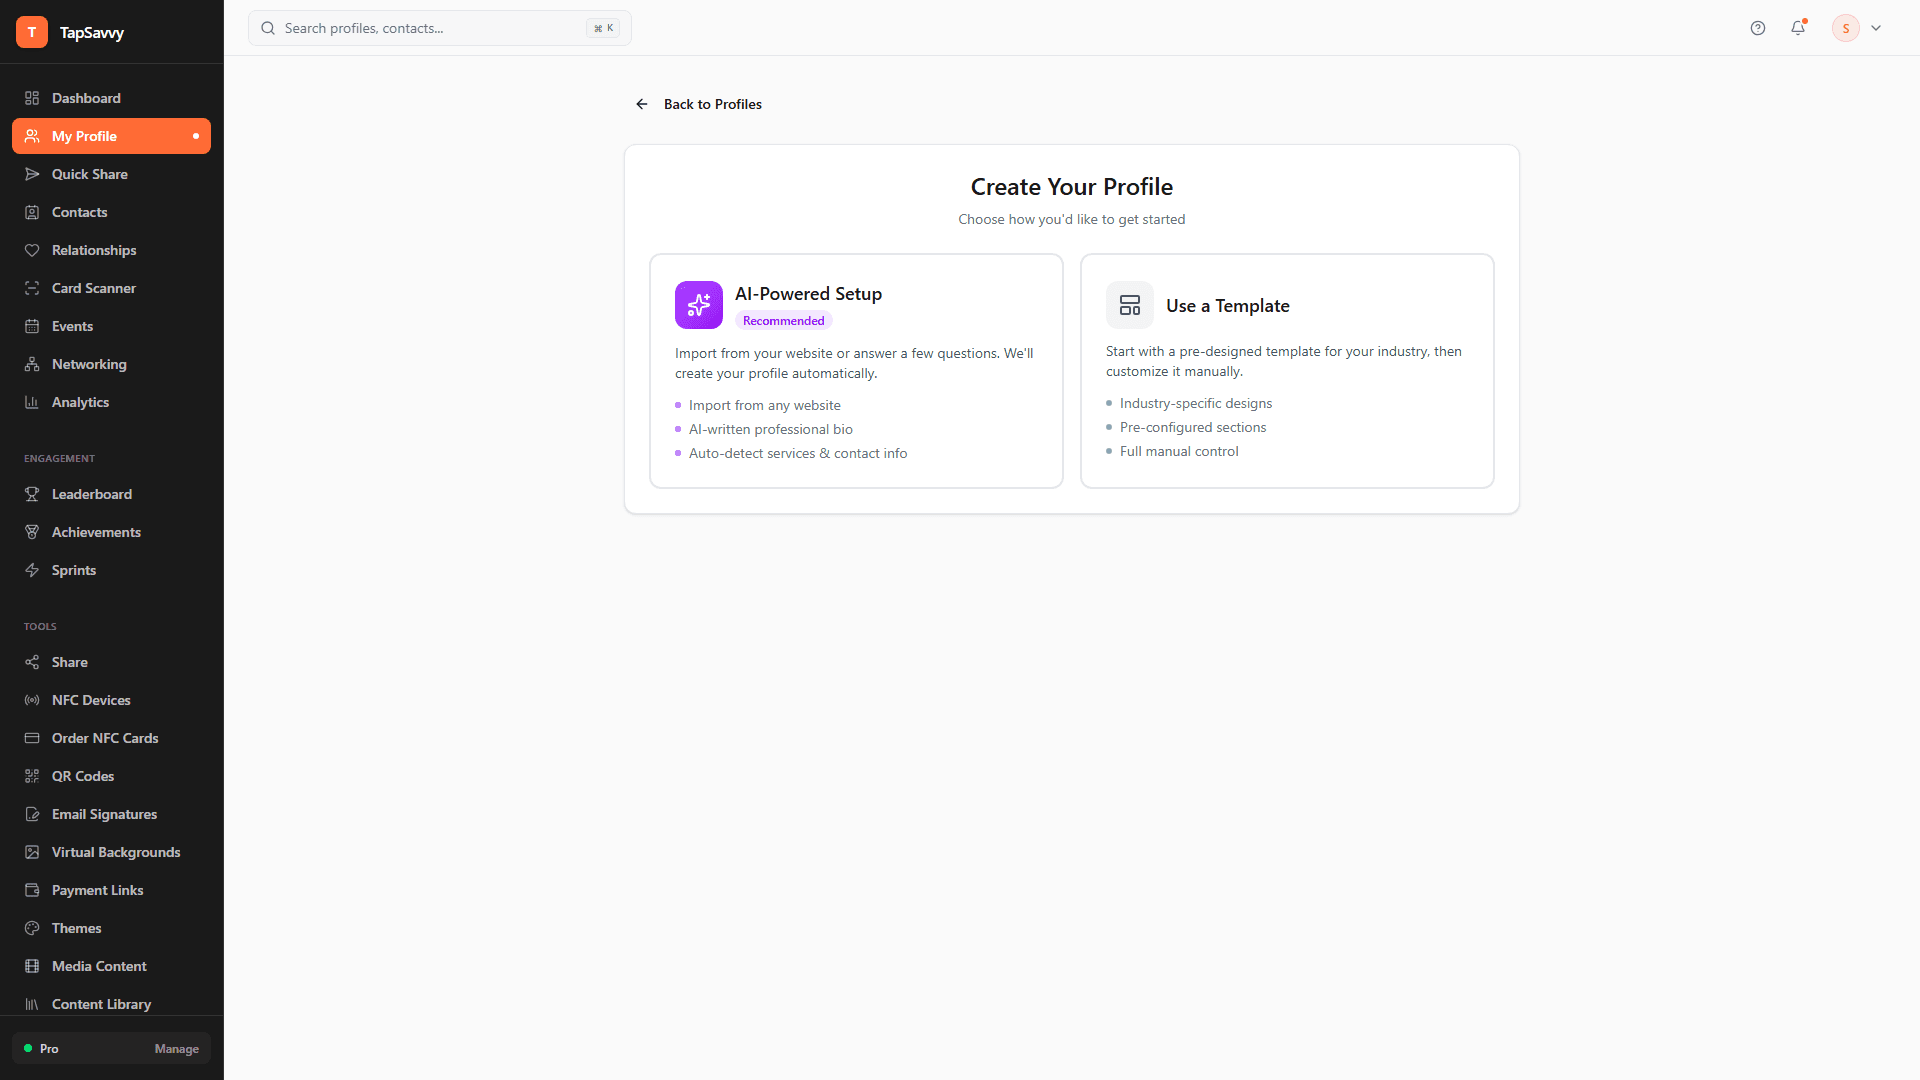
Task: Expand the account menu chevron
Action: pos(1877,28)
